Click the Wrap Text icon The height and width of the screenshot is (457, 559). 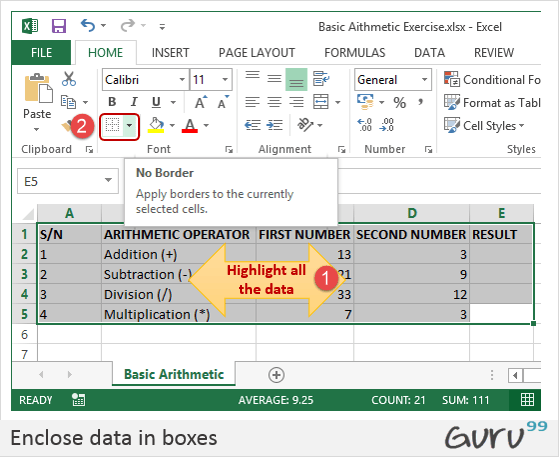(321, 78)
